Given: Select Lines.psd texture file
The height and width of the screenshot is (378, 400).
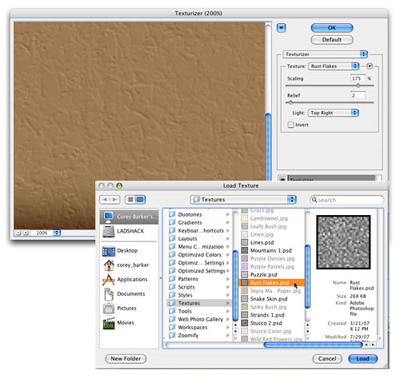Looking at the screenshot, I should coord(262,243).
